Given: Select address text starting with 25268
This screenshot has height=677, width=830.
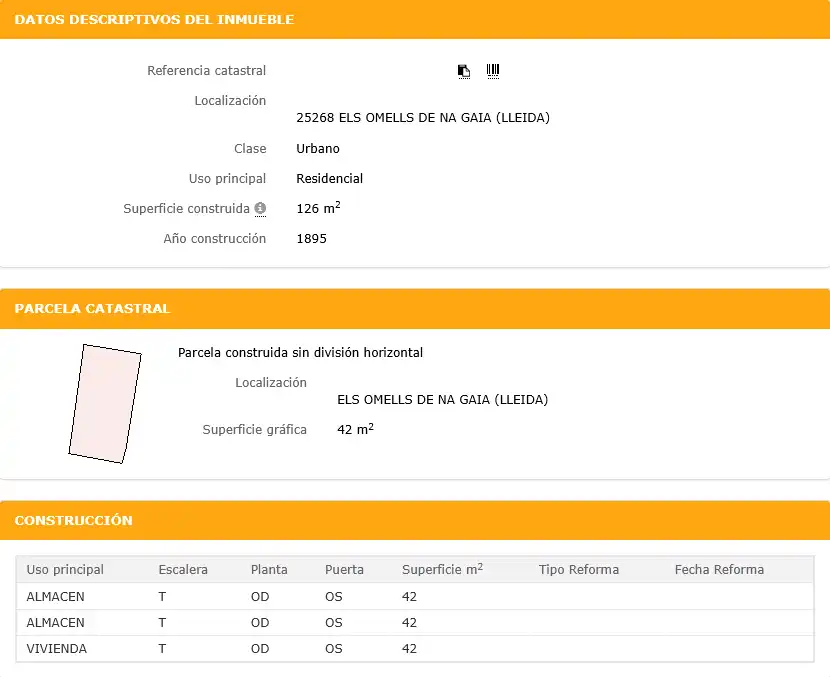Looking at the screenshot, I should (423, 118).
